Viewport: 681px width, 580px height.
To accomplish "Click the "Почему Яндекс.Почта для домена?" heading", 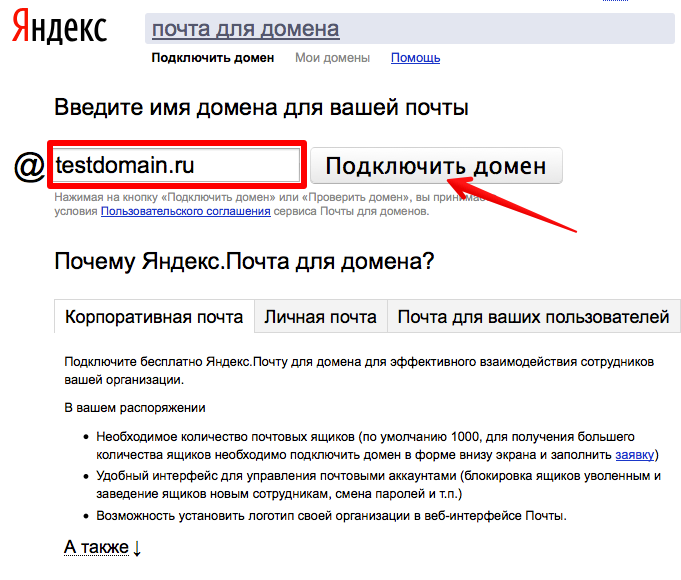I will (x=244, y=263).
